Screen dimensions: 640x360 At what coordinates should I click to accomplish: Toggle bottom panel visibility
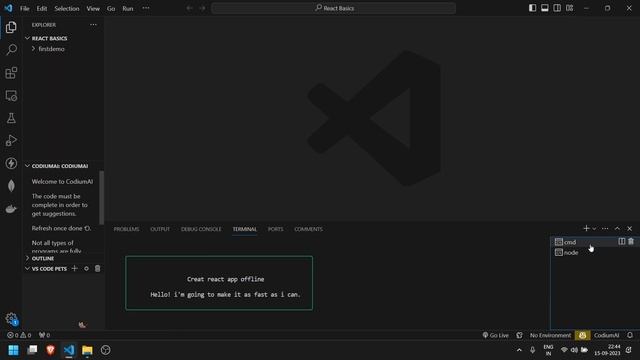544,8
